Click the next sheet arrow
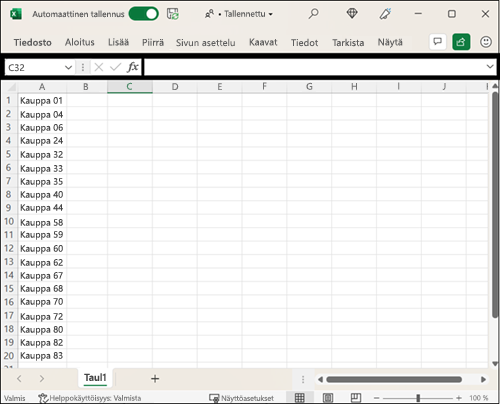This screenshot has width=500, height=404. tap(42, 379)
